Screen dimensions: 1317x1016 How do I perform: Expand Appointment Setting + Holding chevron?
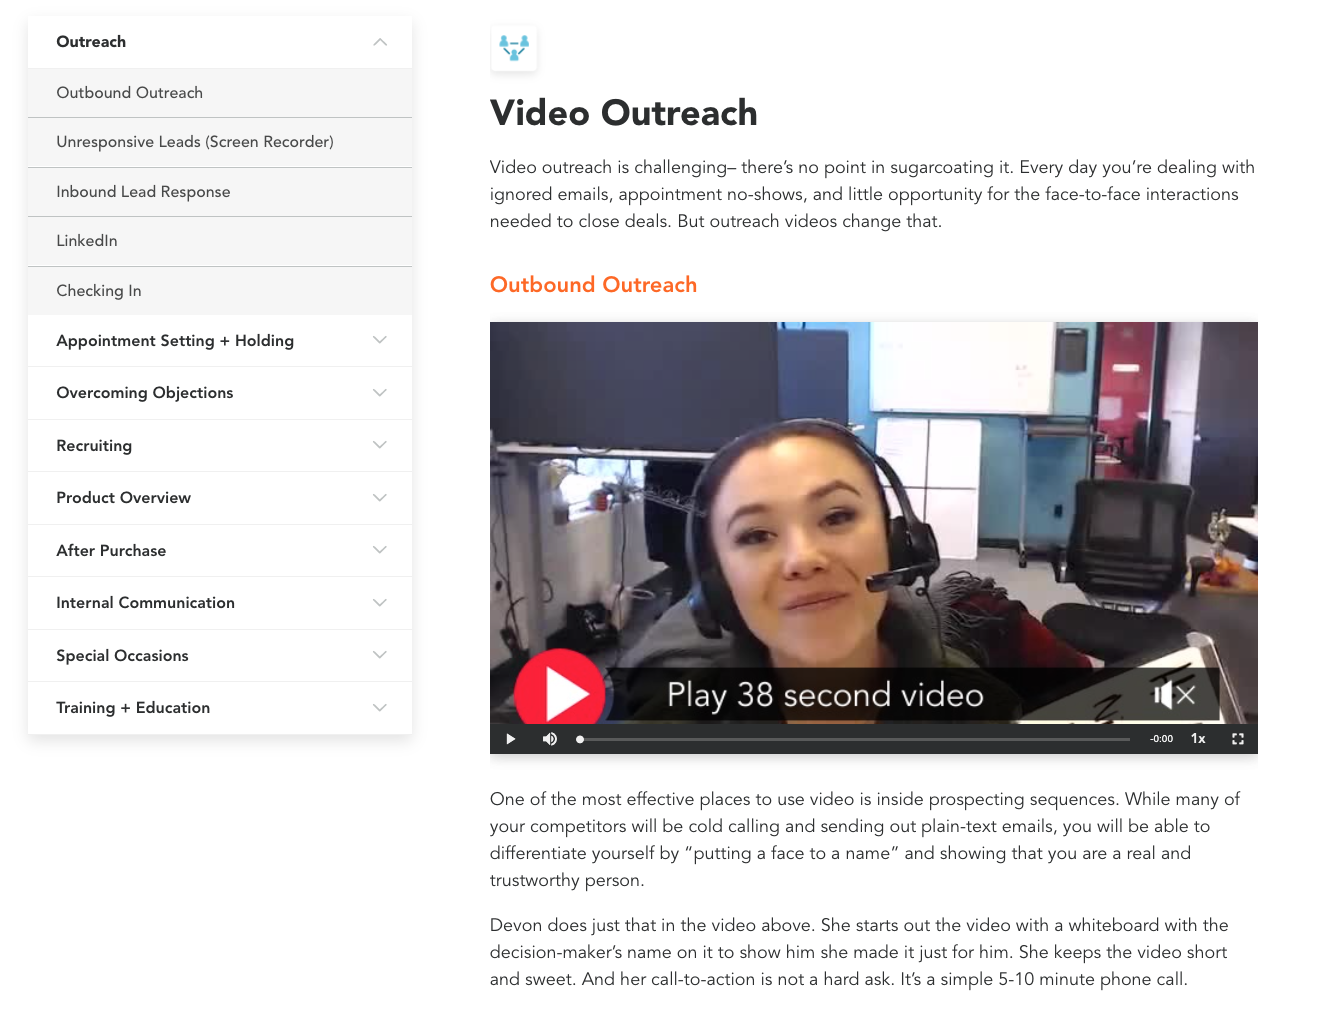(380, 340)
